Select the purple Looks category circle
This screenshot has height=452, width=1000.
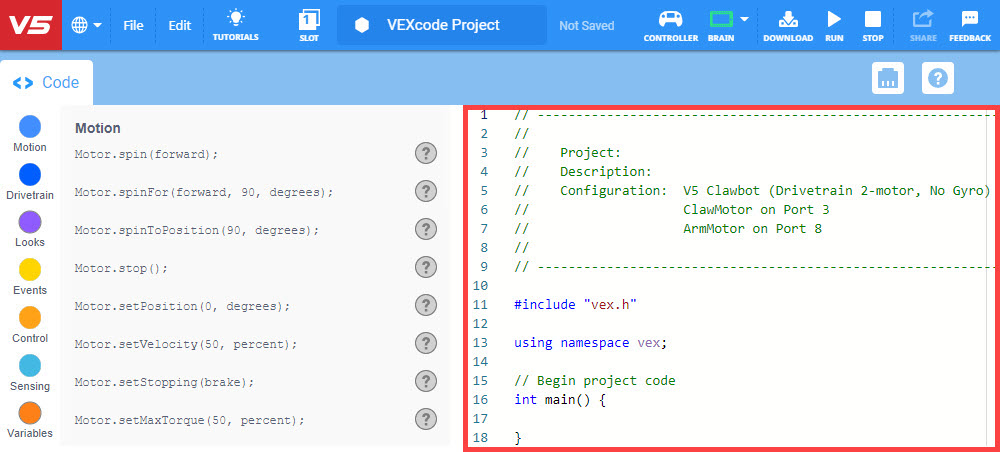pos(30,222)
